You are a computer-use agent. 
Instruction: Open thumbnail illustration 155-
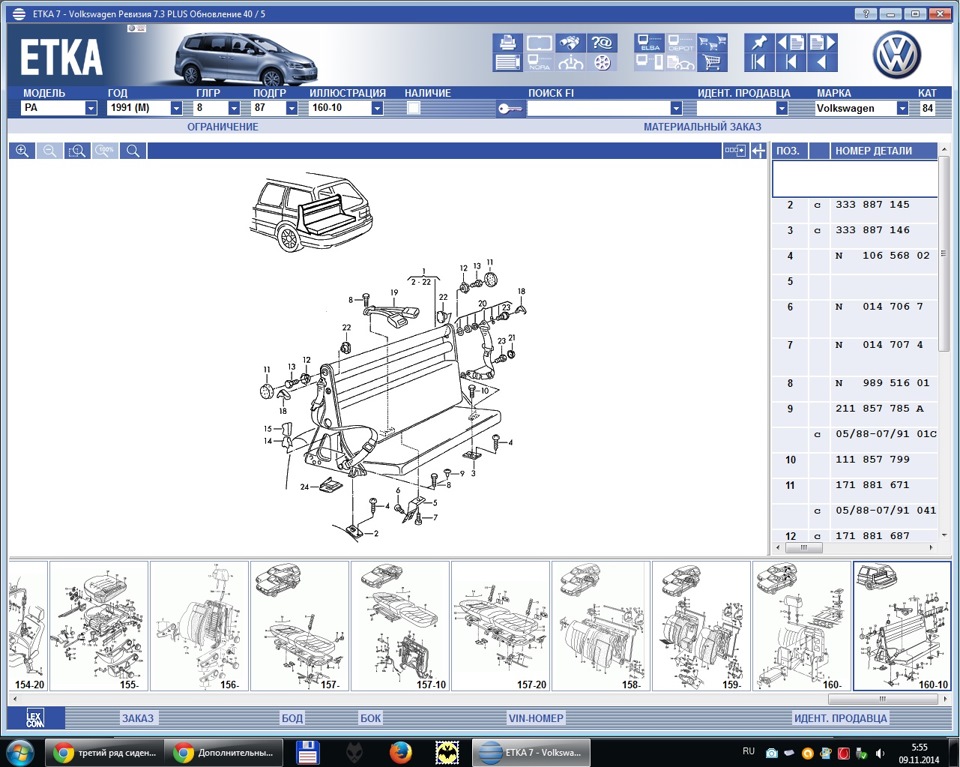click(x=99, y=626)
